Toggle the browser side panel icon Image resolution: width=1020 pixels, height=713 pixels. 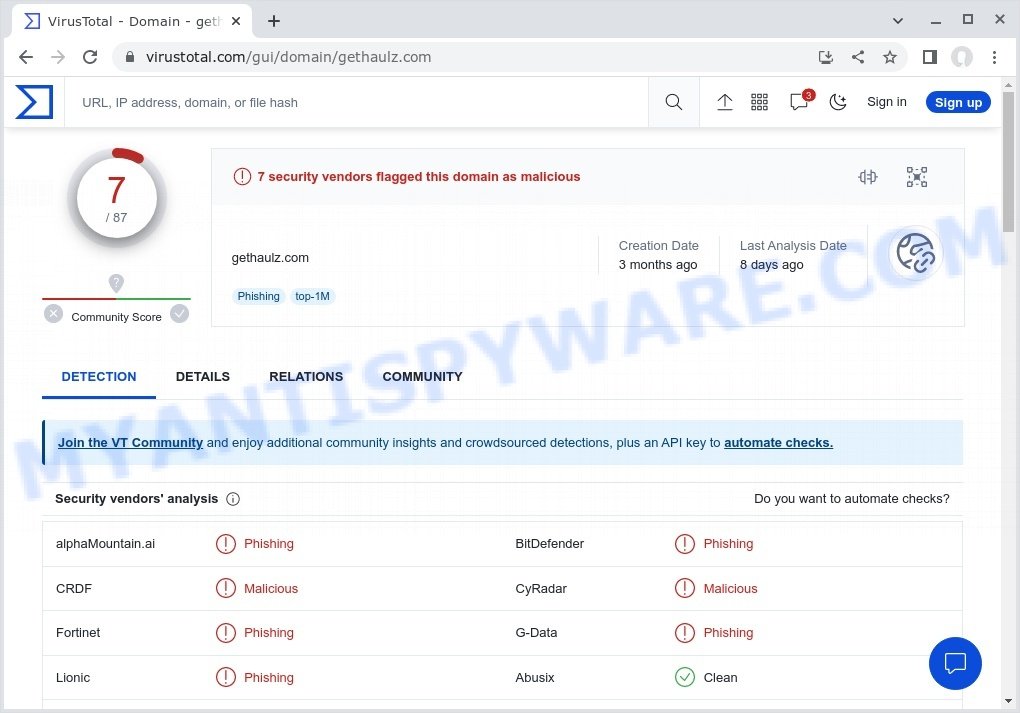point(930,57)
